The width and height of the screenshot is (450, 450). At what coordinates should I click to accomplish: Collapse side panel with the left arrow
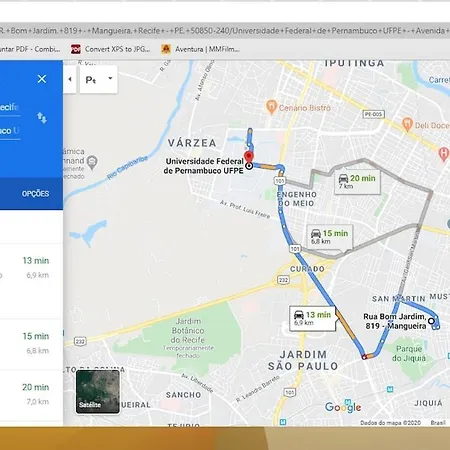click(x=70, y=79)
